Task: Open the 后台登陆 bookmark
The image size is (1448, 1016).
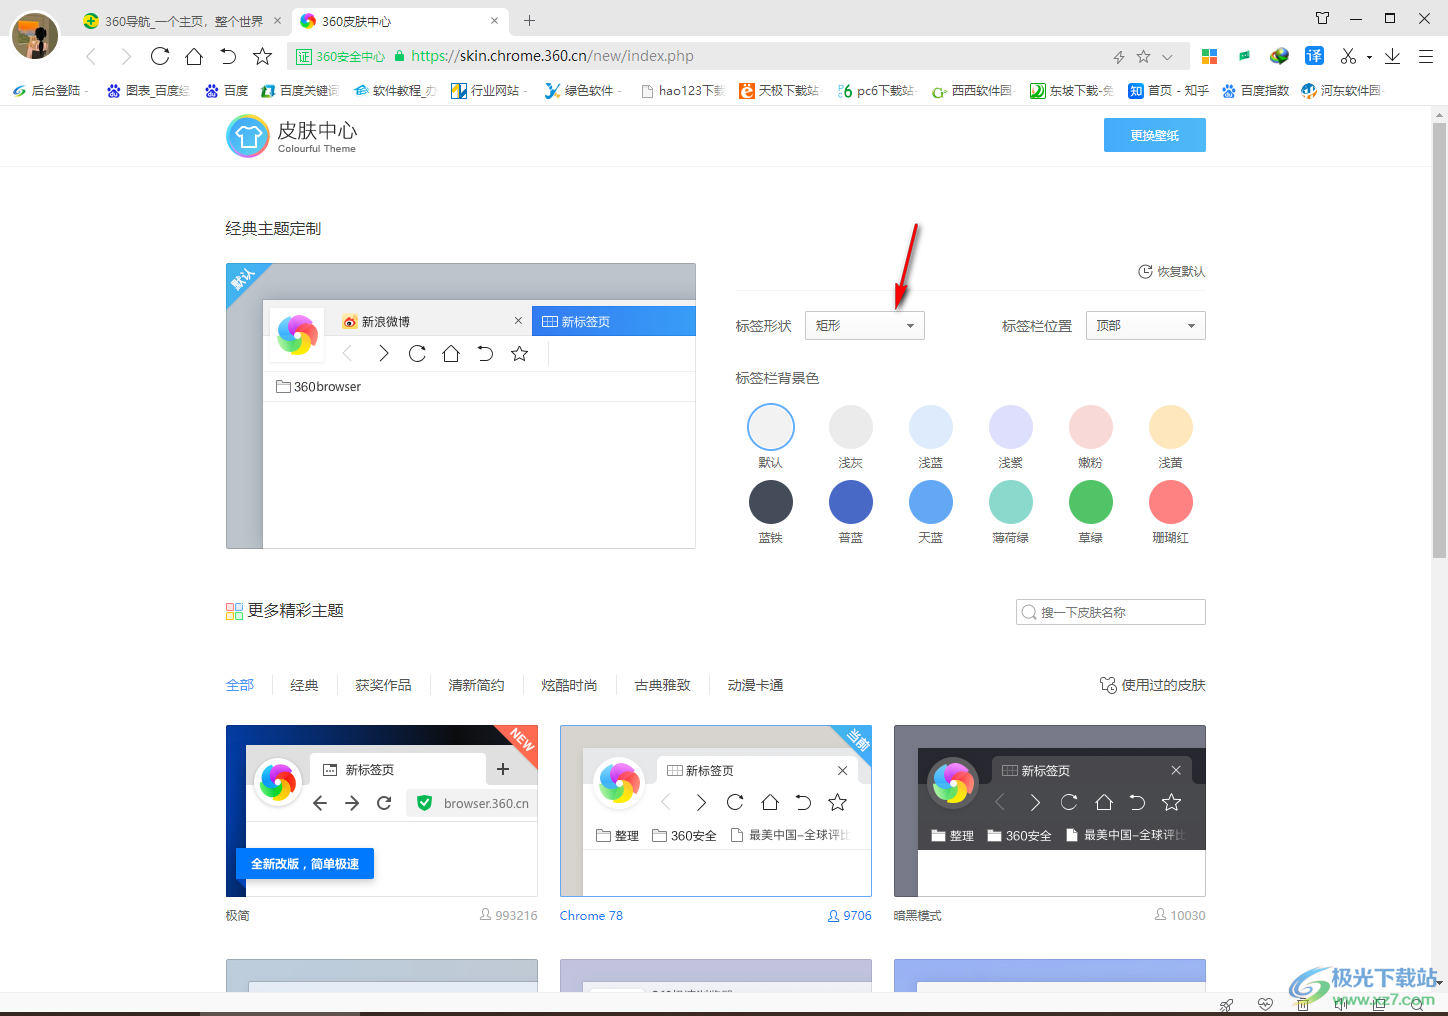Action: click(x=50, y=90)
